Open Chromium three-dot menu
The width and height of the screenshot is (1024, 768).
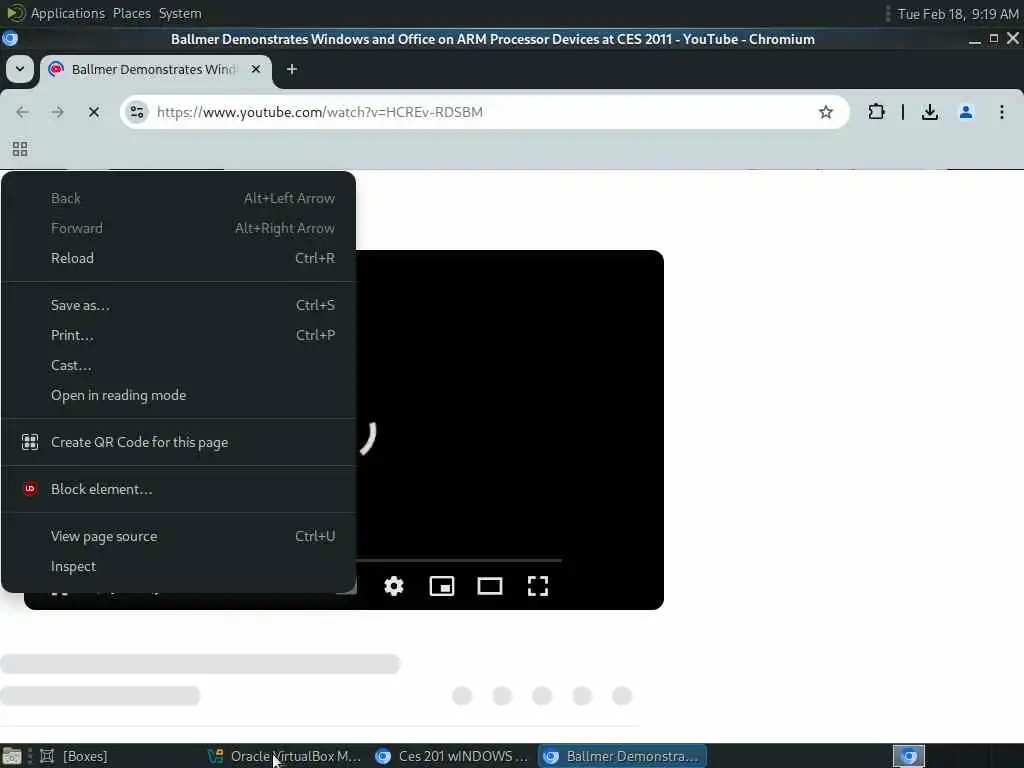(x=1001, y=112)
